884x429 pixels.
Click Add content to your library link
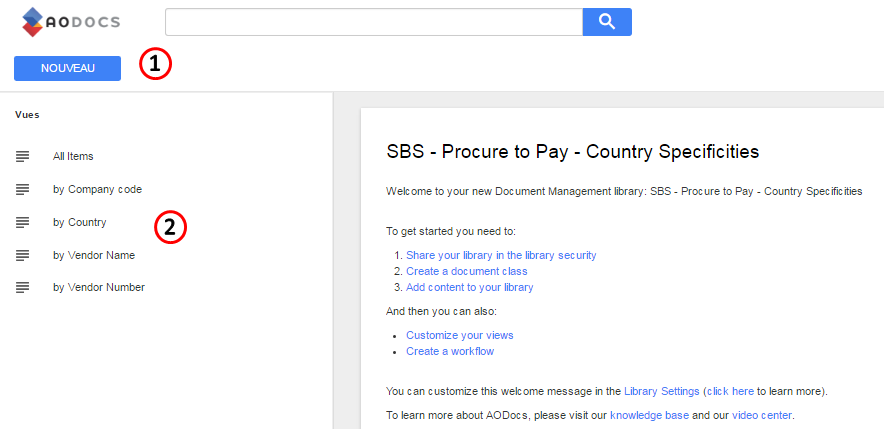pyautogui.click(x=469, y=287)
